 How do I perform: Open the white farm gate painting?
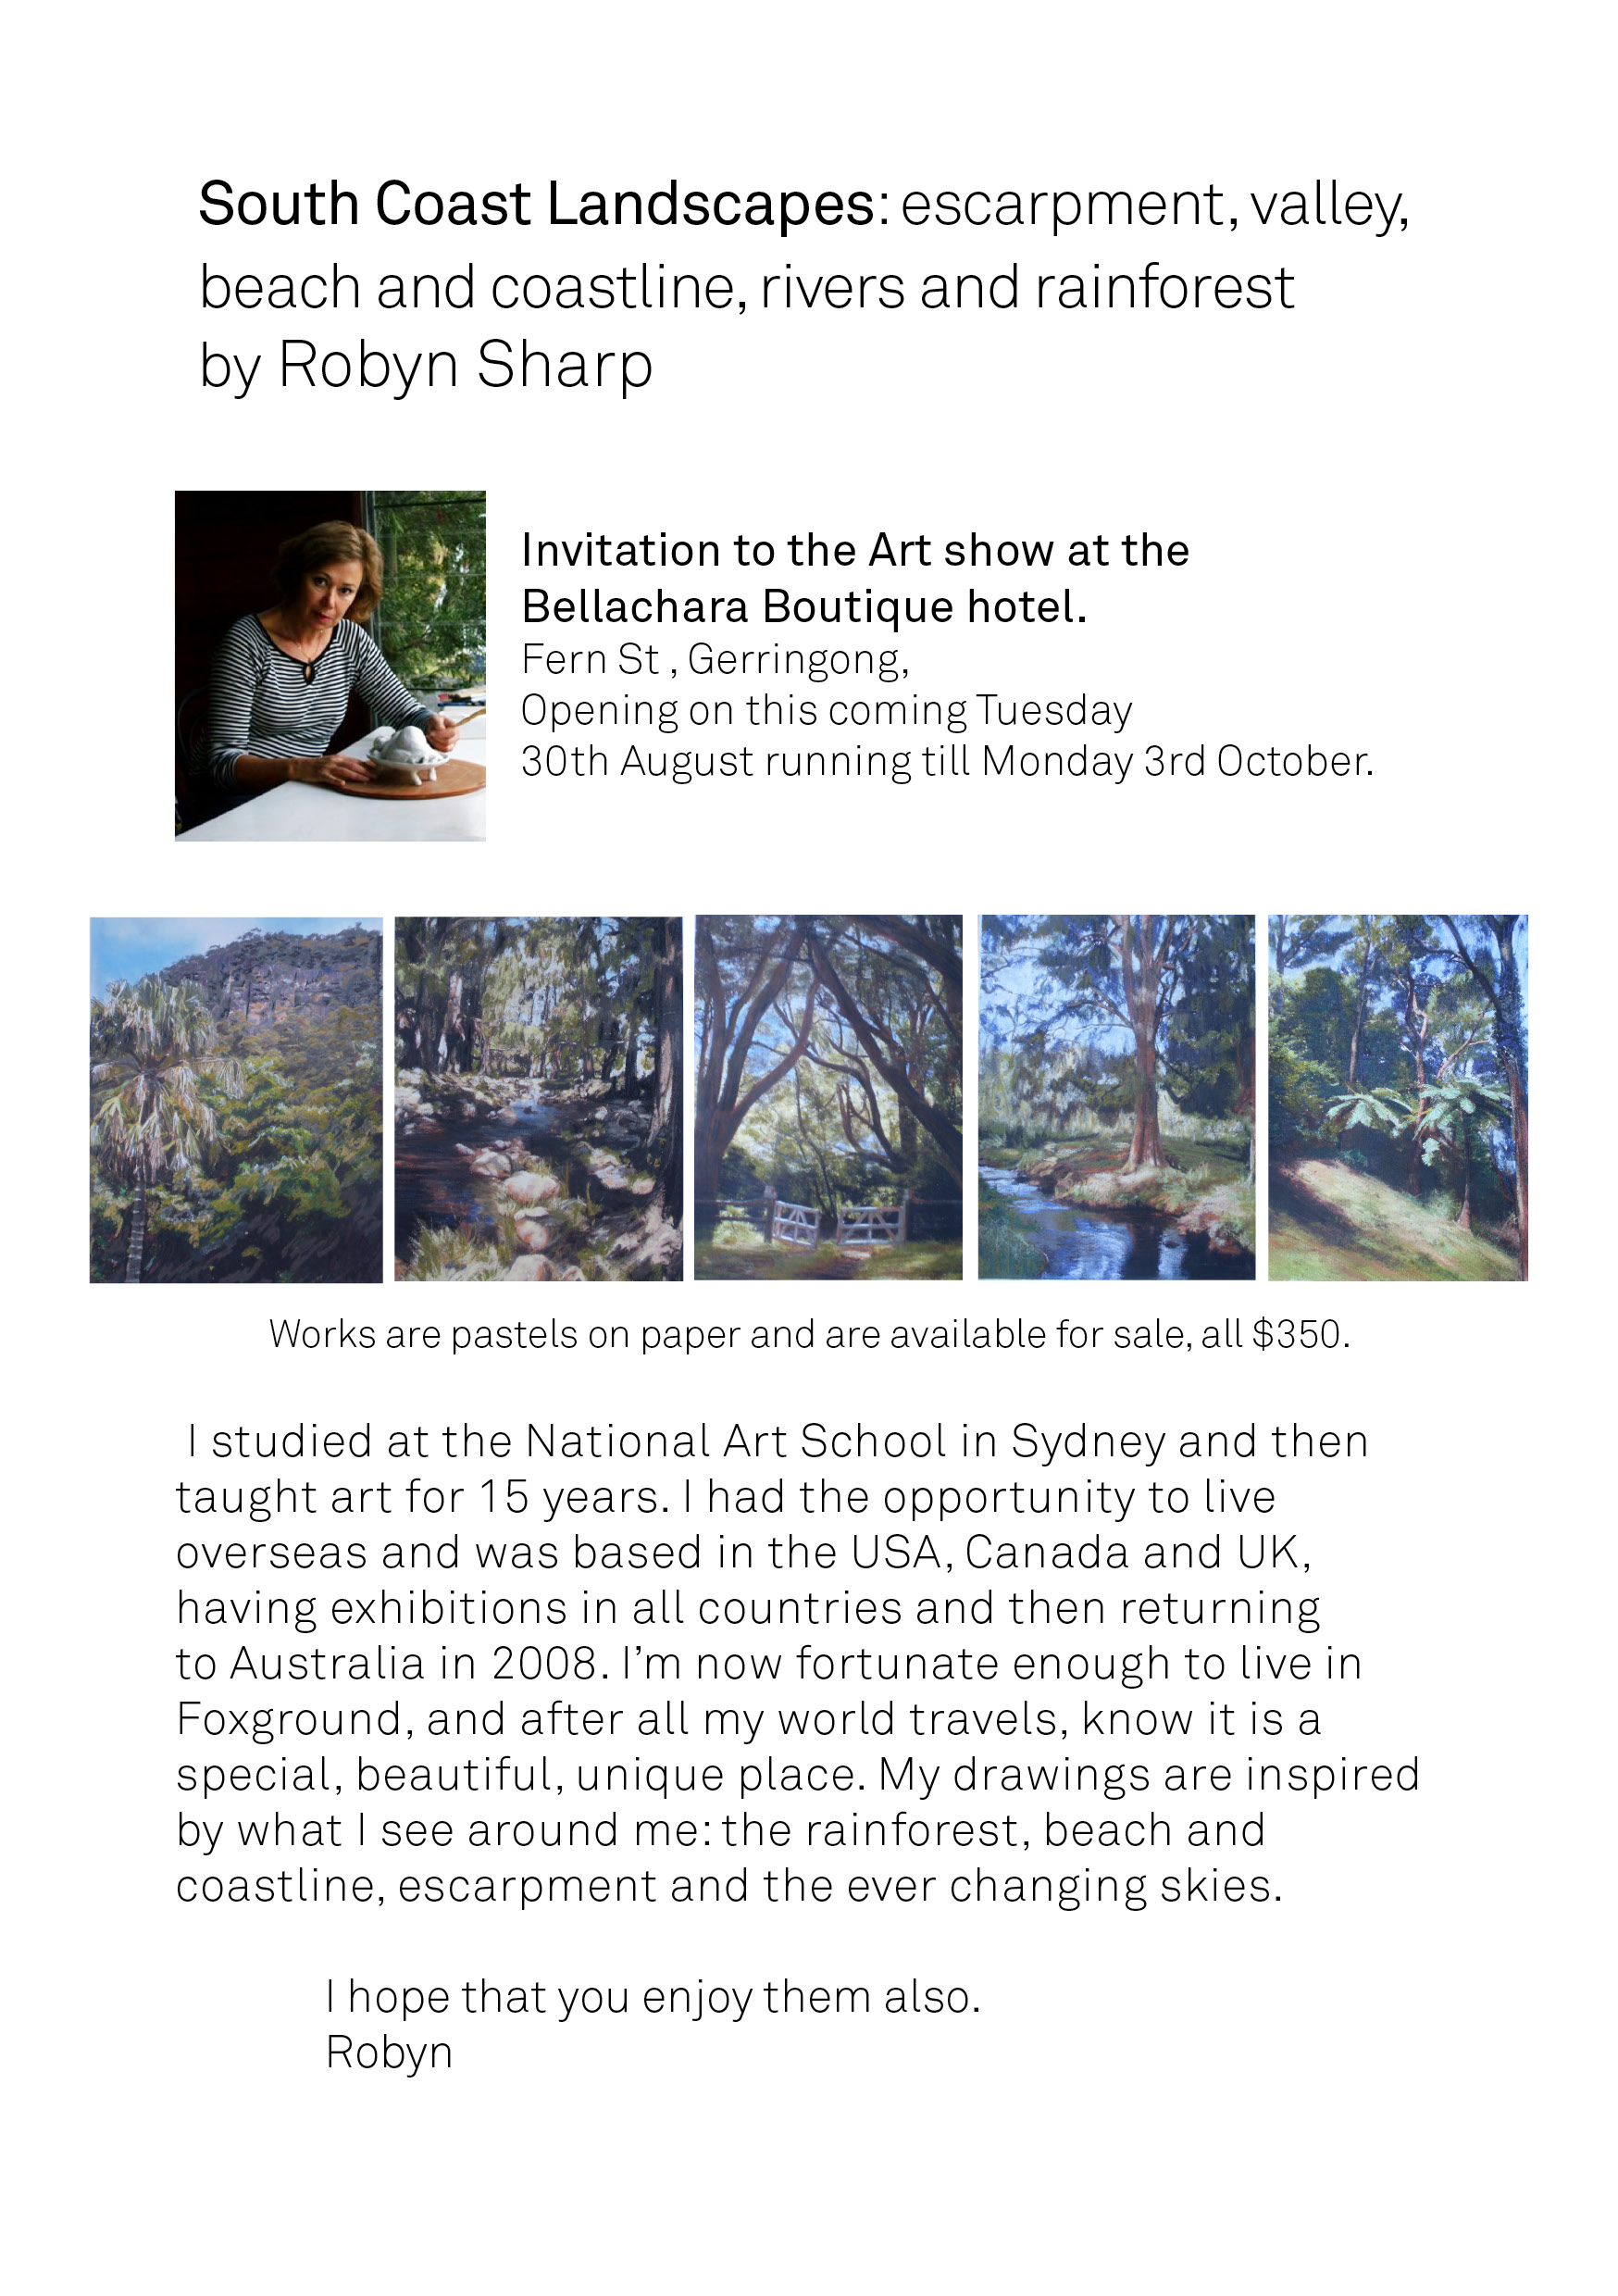tap(828, 1097)
